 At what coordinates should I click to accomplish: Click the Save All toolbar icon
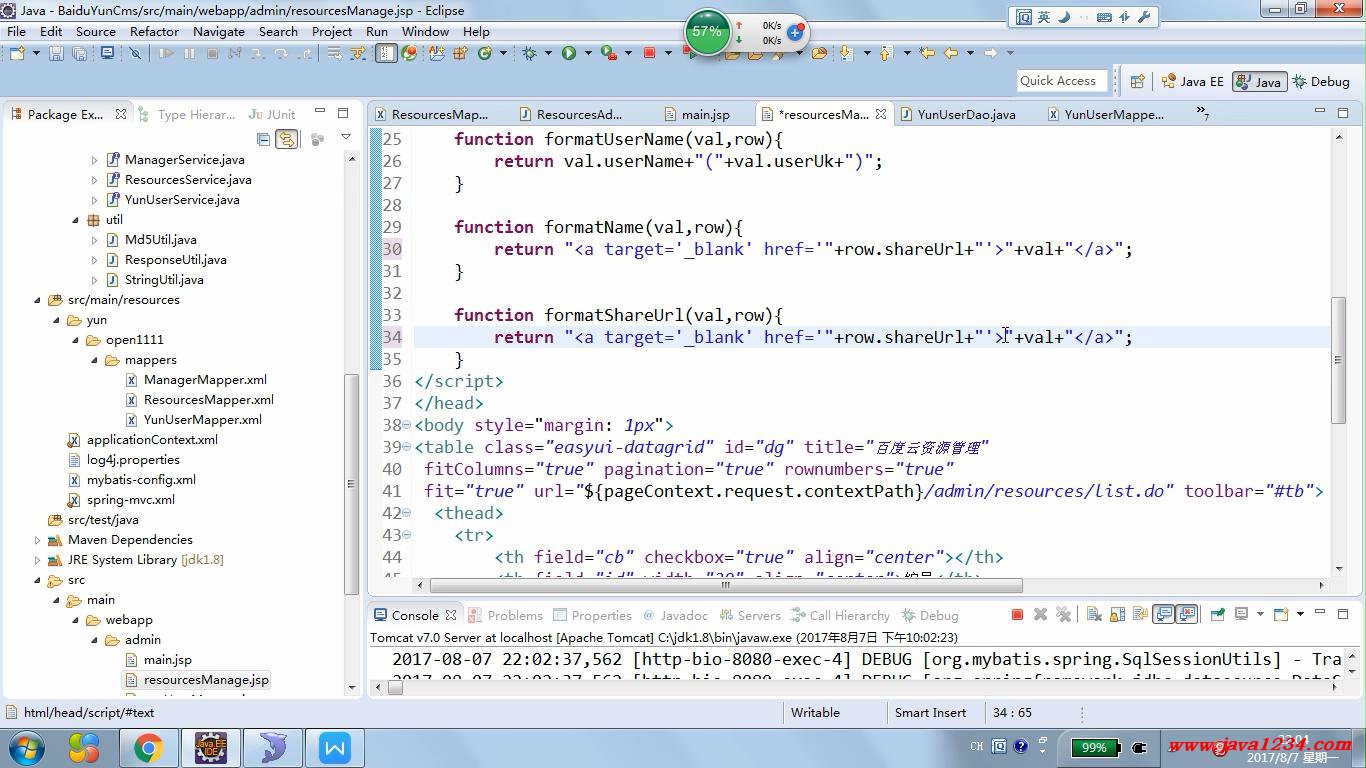pyautogui.click(x=79, y=53)
